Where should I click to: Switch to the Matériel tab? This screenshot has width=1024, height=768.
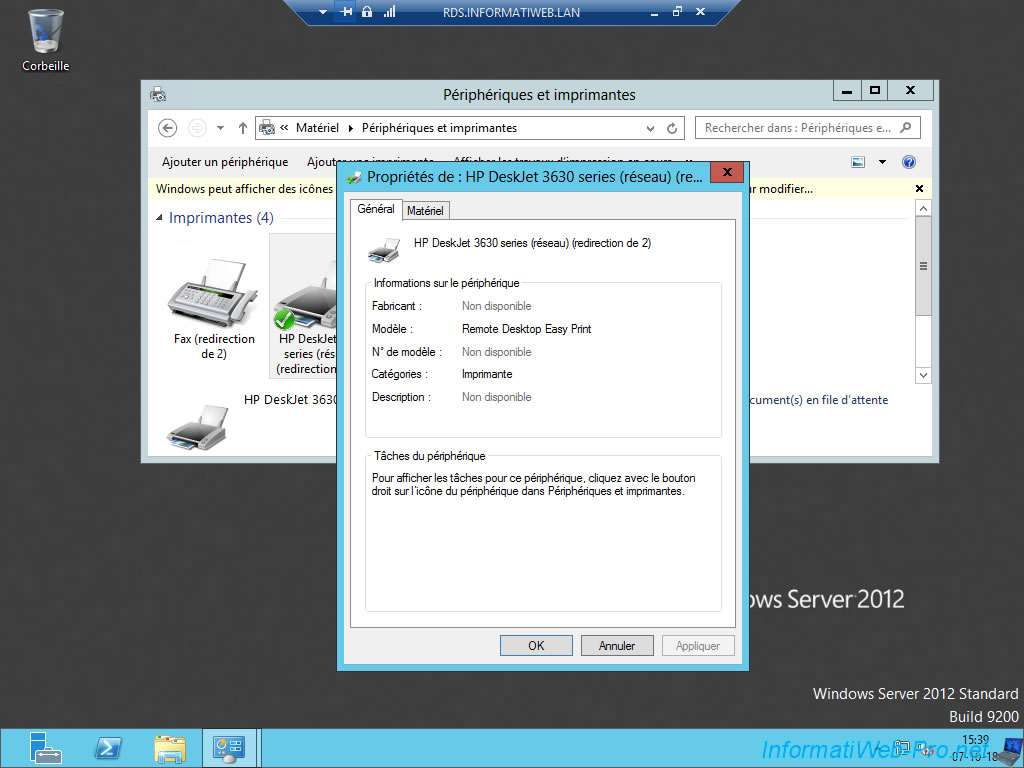click(x=425, y=210)
